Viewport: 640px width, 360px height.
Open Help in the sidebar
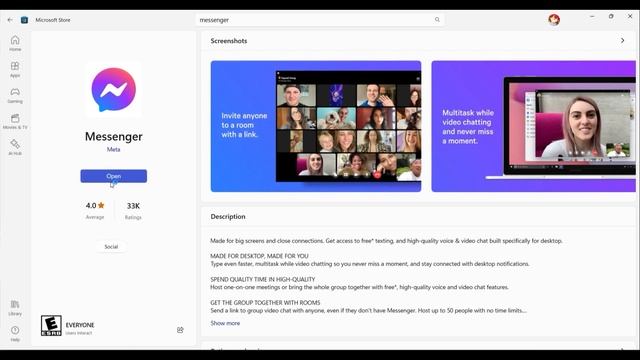(x=15, y=334)
